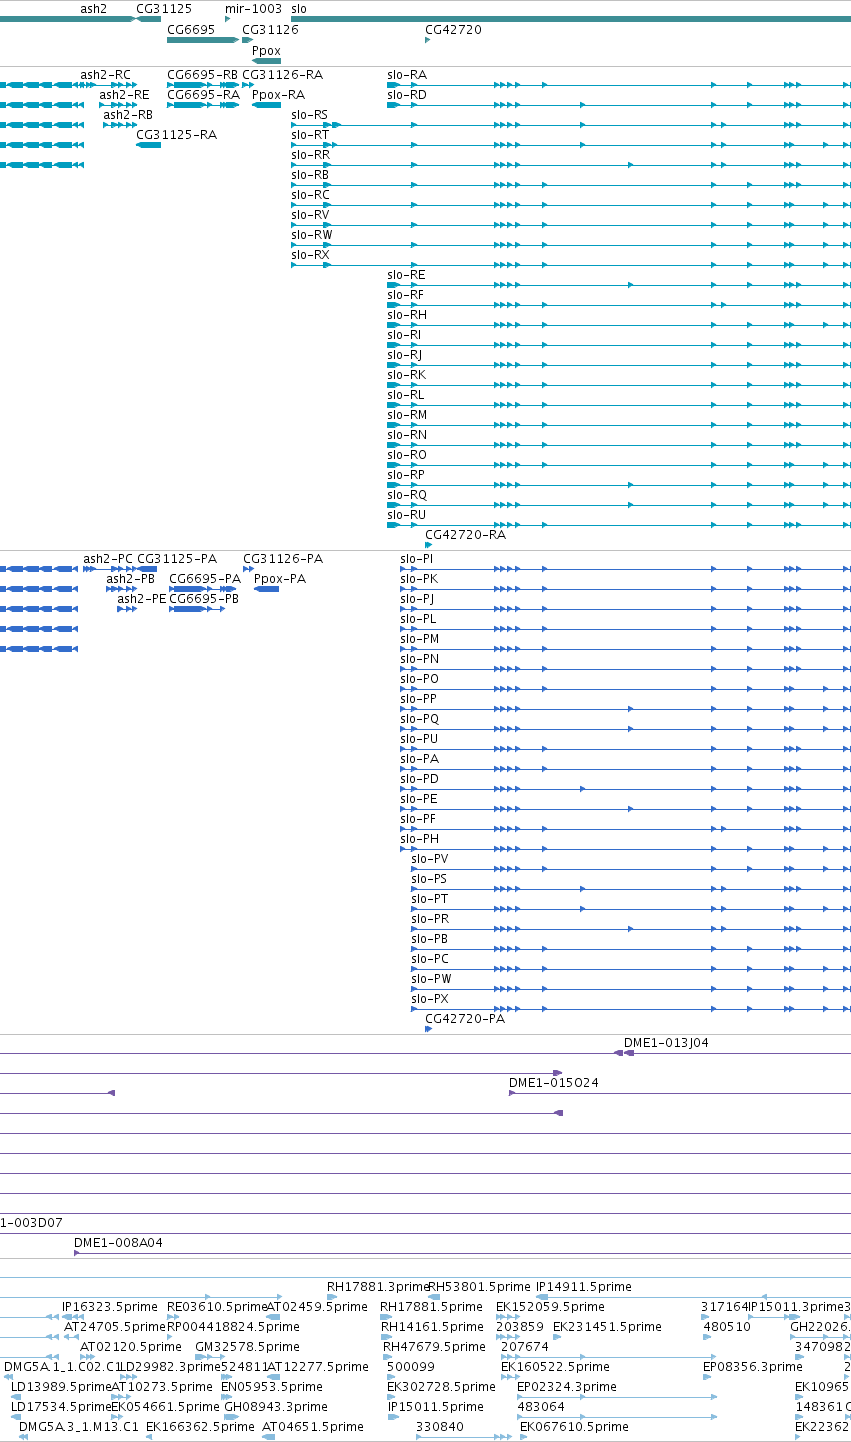Click the Ppox gene label
851x1442 pixels.
pyautogui.click(x=266, y=50)
